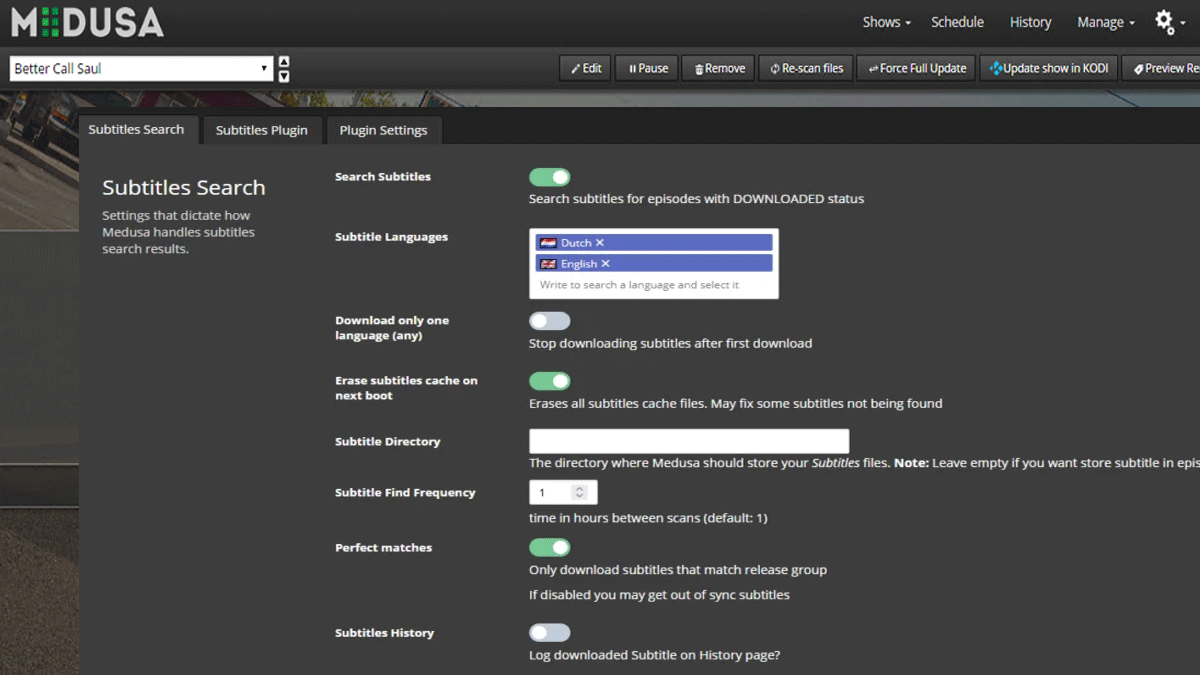Viewport: 1200px width, 675px height.
Task: Click Force Full Update button
Action: [x=916, y=68]
